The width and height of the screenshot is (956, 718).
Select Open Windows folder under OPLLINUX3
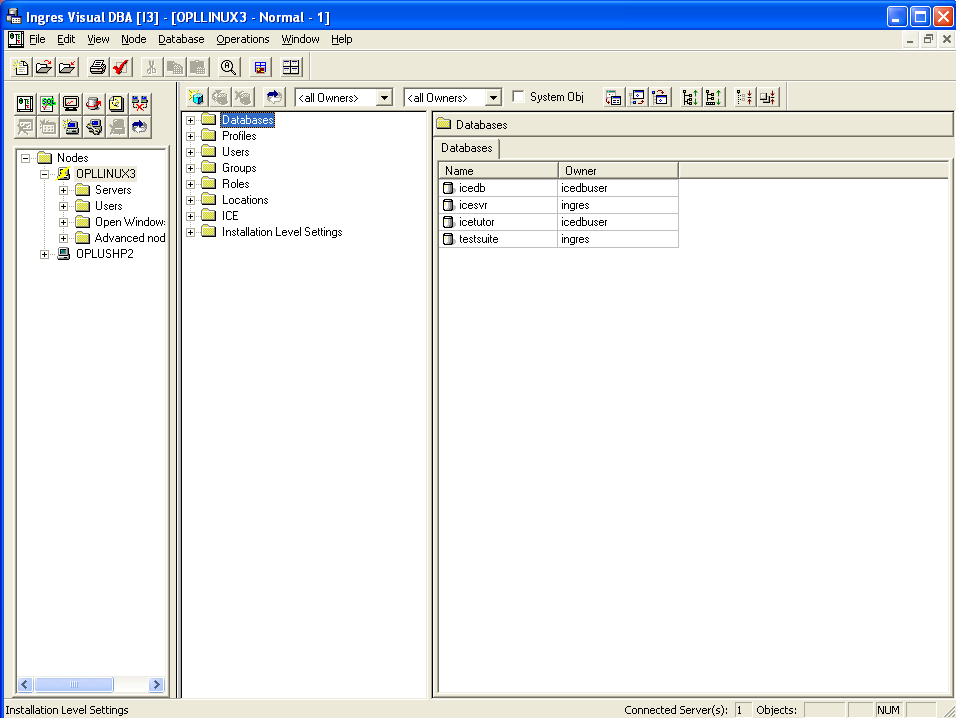(x=129, y=222)
